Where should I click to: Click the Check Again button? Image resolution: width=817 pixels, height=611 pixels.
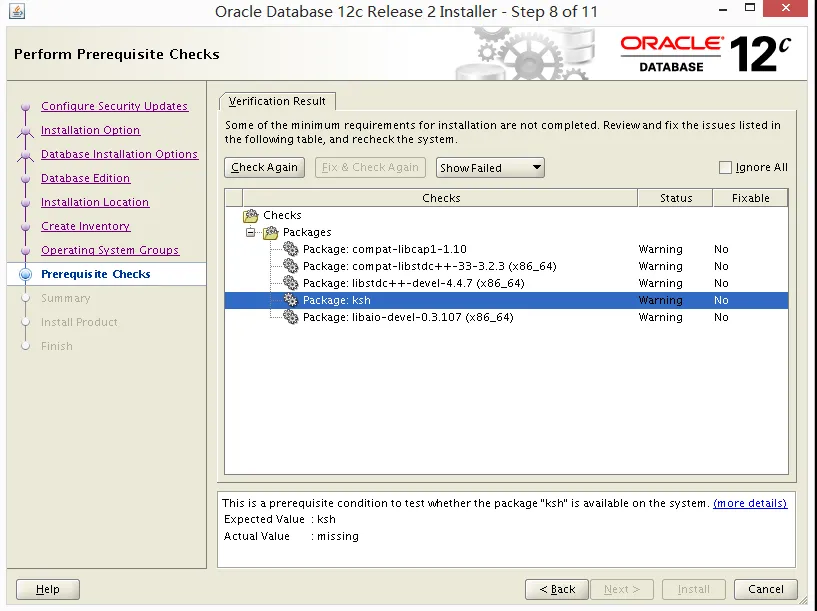click(x=264, y=167)
